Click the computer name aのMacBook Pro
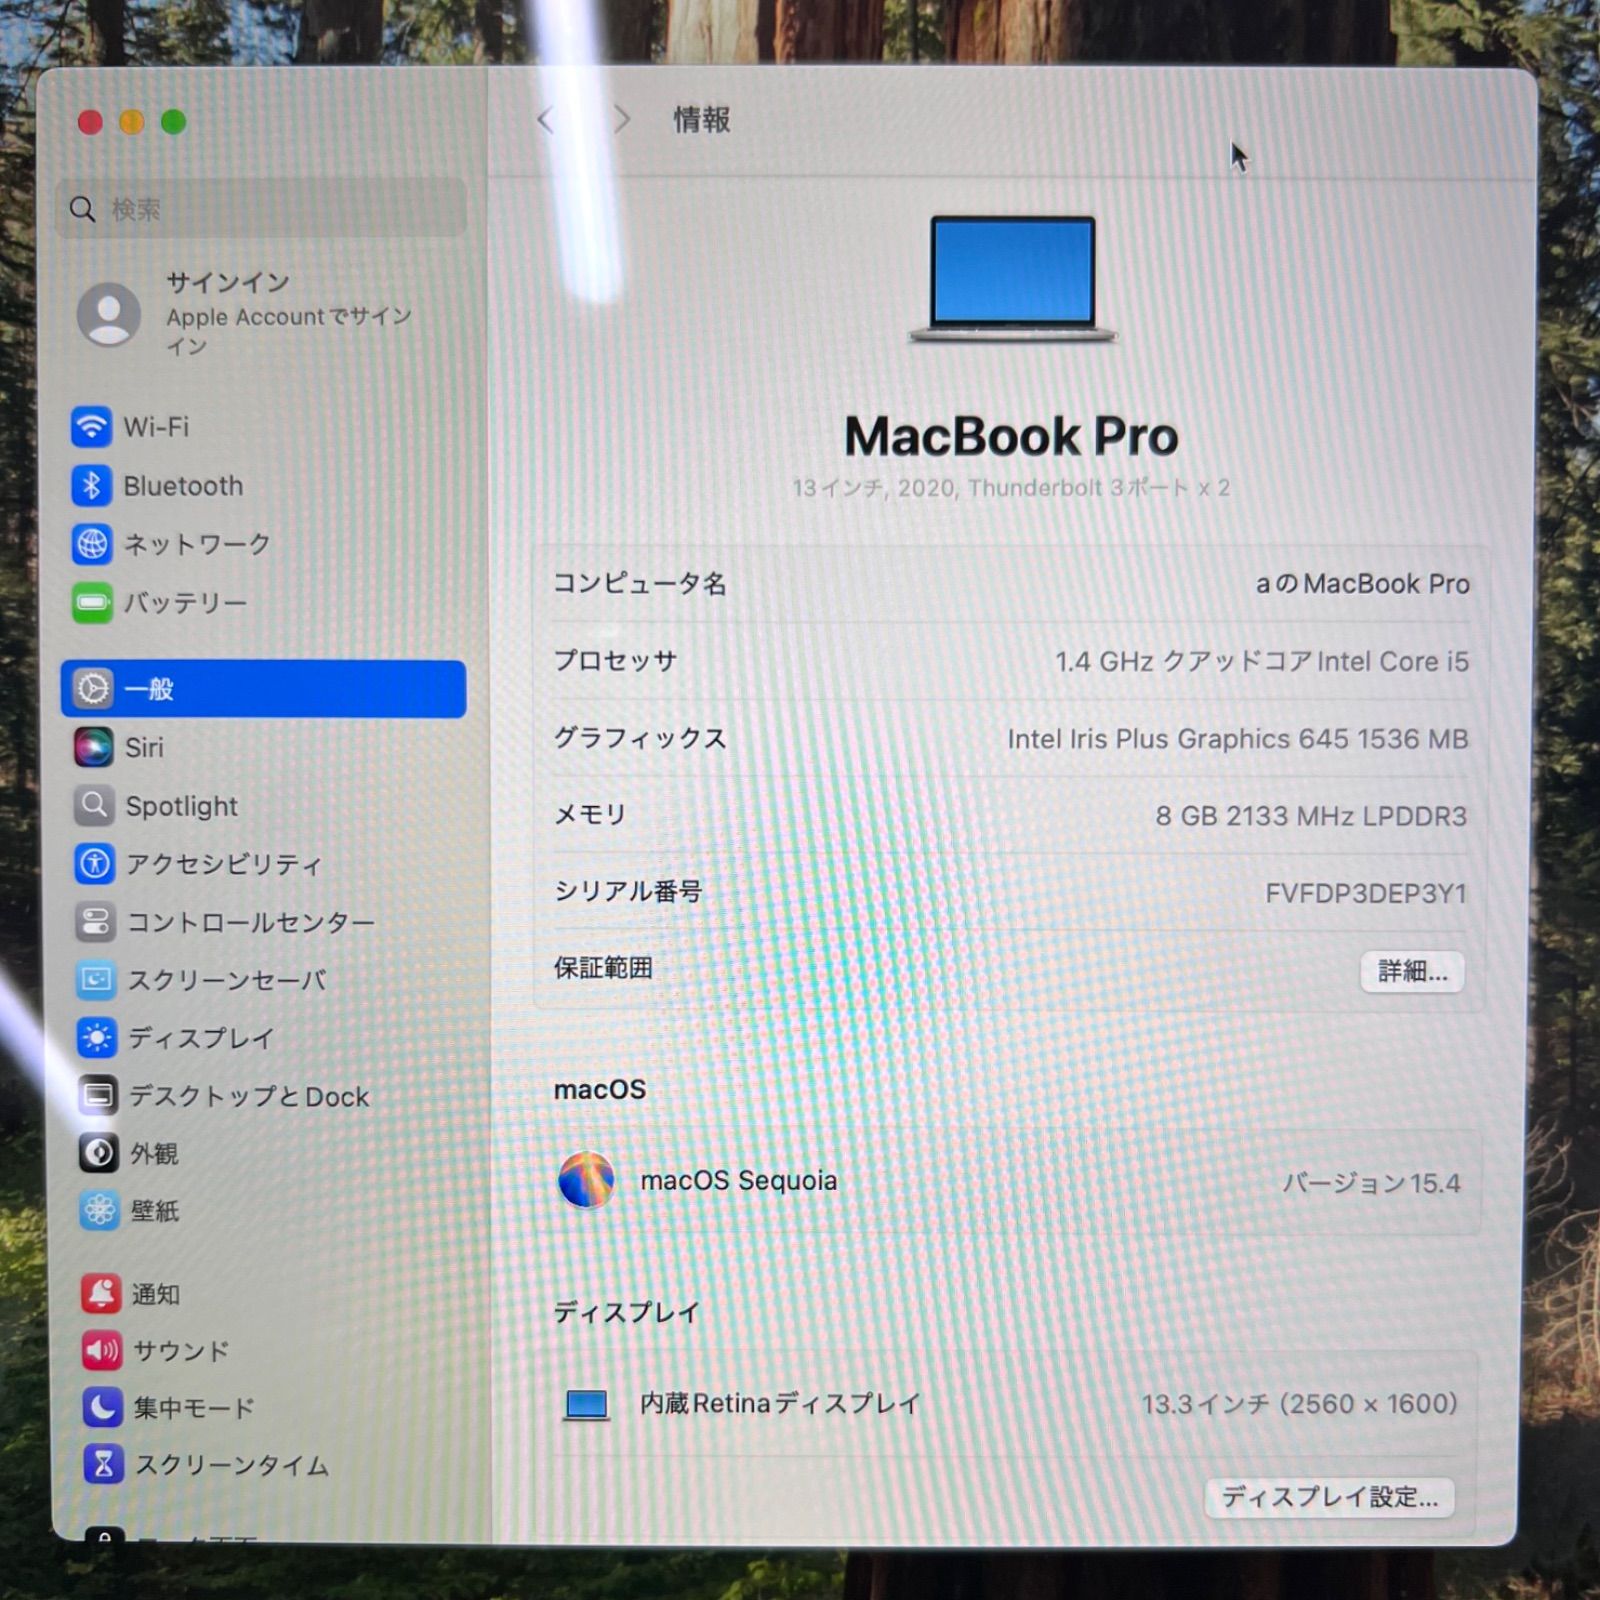 [1363, 584]
